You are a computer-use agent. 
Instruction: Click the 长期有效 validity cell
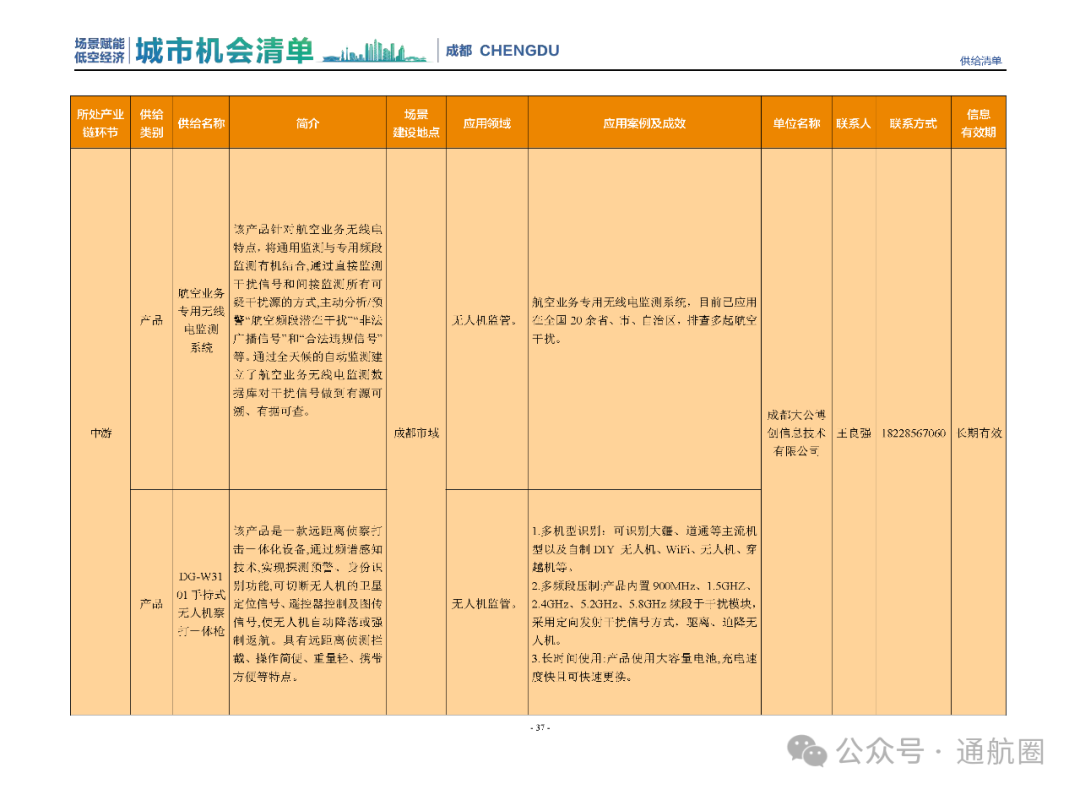(979, 433)
